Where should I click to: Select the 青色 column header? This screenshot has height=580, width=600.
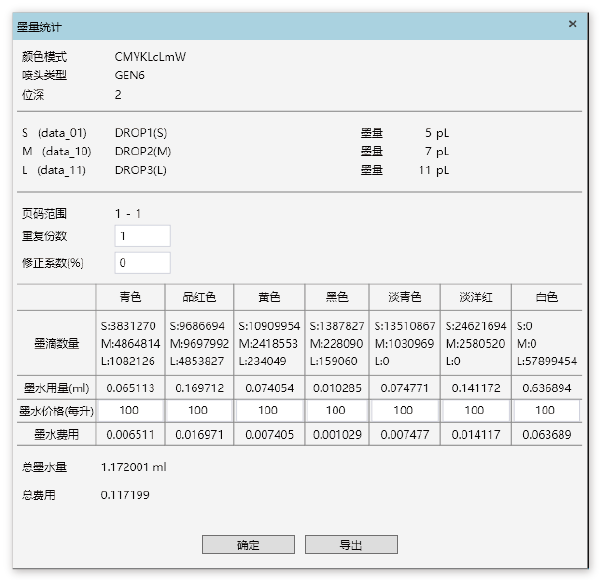pos(129,297)
